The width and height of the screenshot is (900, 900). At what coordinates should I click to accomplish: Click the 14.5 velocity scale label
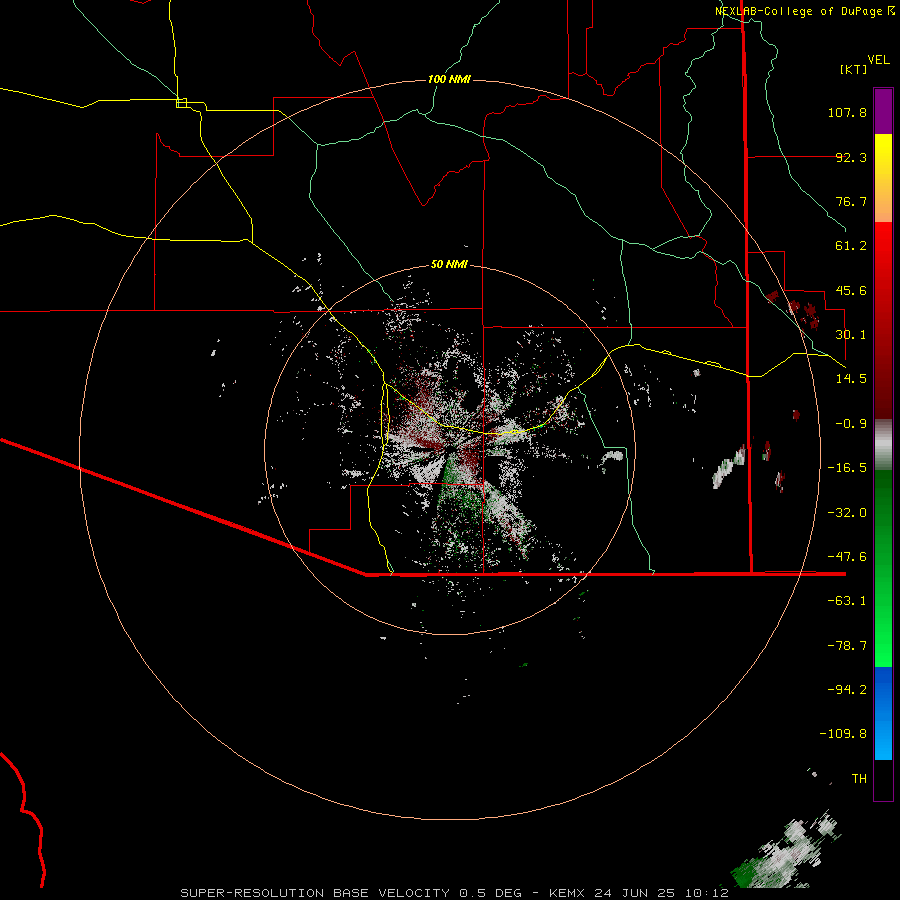coord(851,379)
